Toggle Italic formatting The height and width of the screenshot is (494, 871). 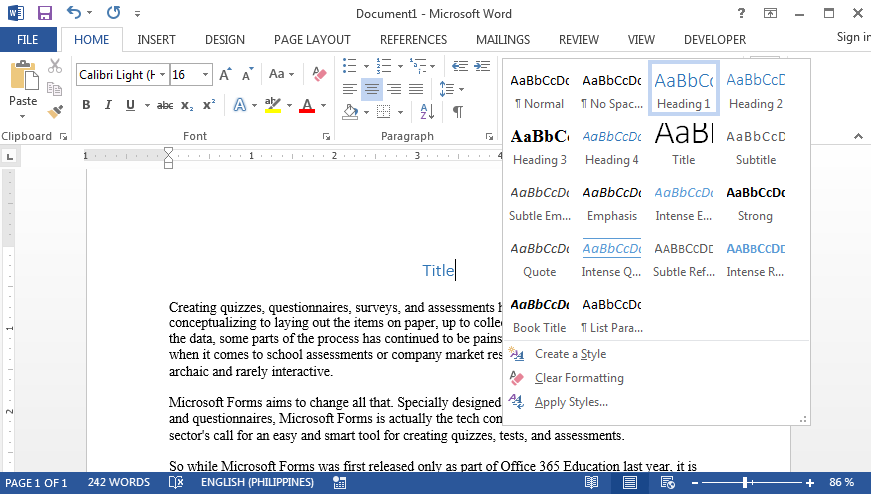click(x=106, y=105)
